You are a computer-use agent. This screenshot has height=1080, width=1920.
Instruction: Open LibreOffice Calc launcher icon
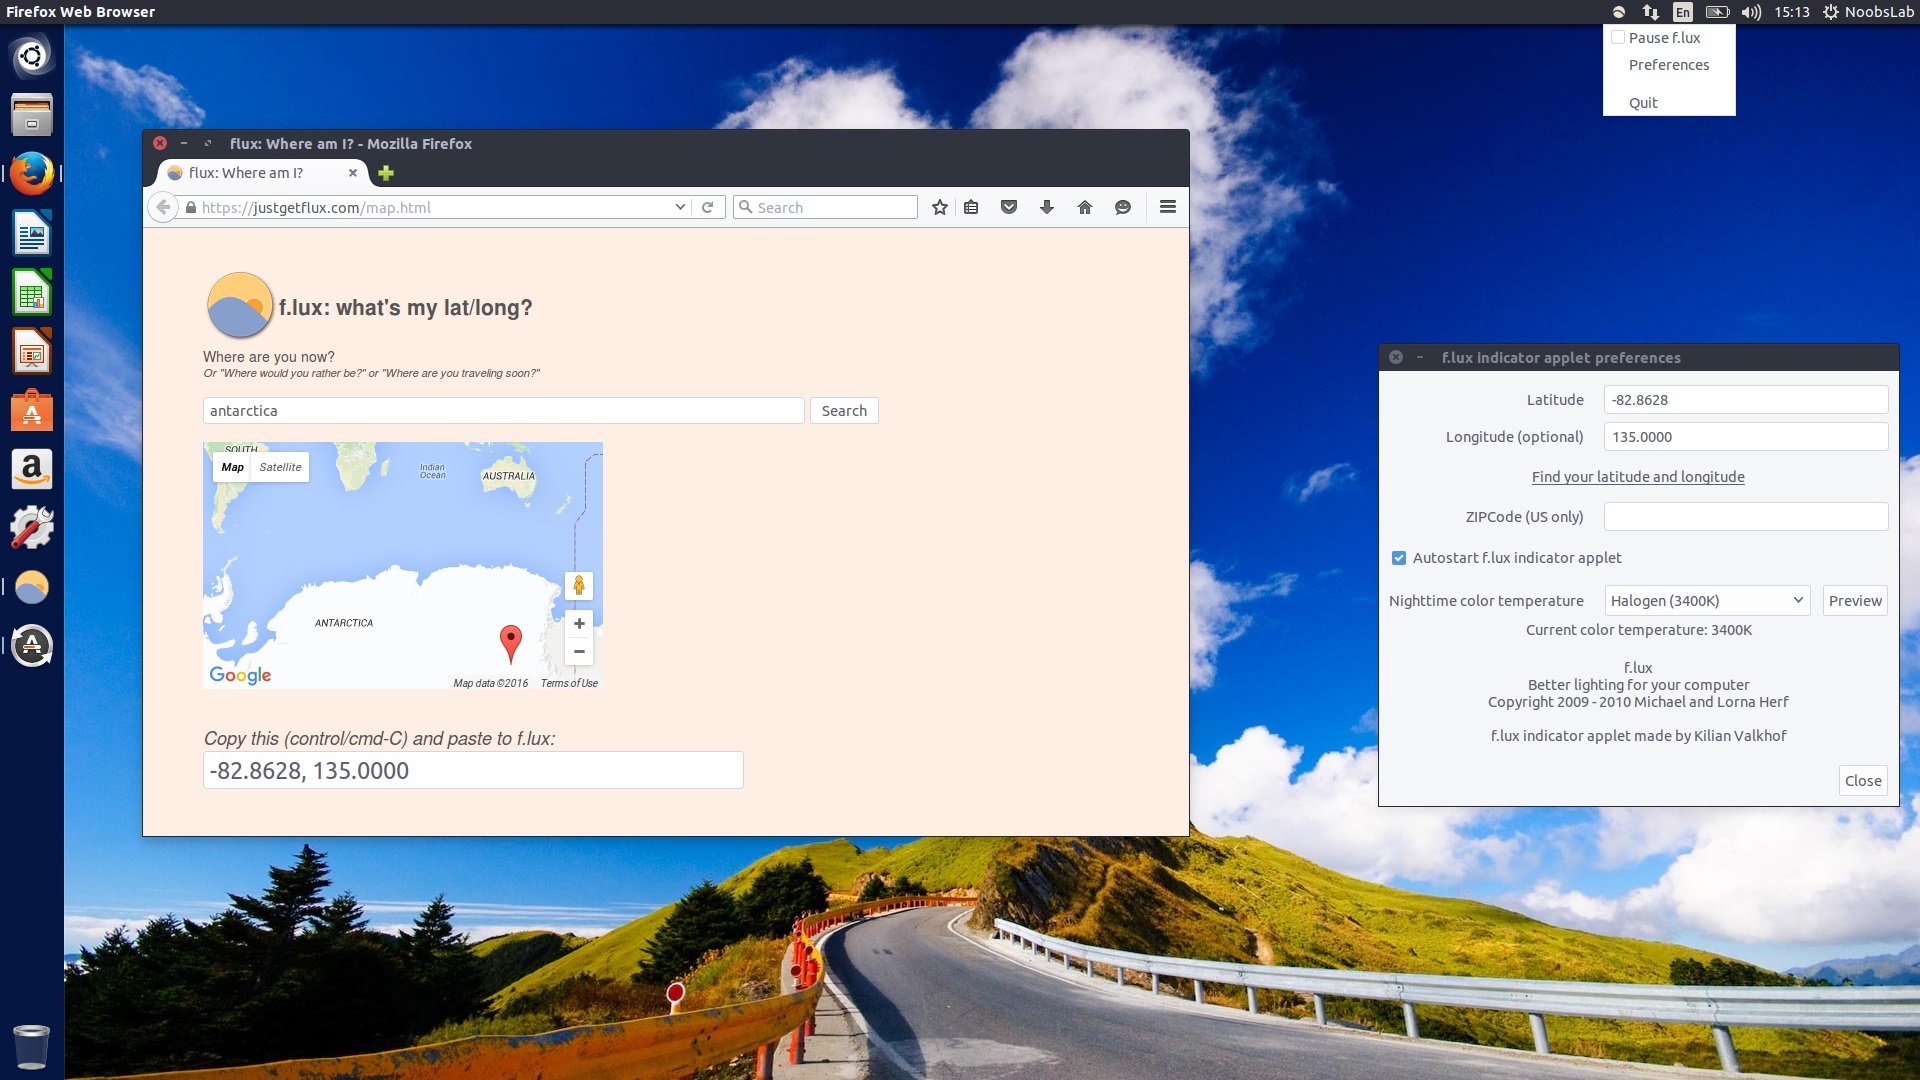click(32, 292)
